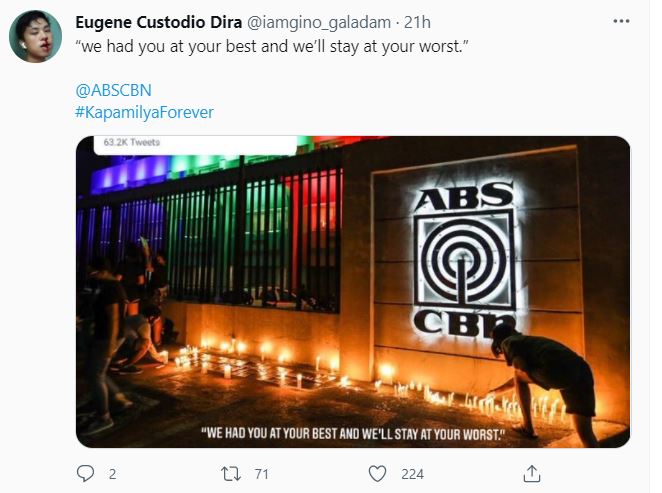
Task: Enlarge the ABS-CBN candlelight vigil image
Action: point(353,292)
